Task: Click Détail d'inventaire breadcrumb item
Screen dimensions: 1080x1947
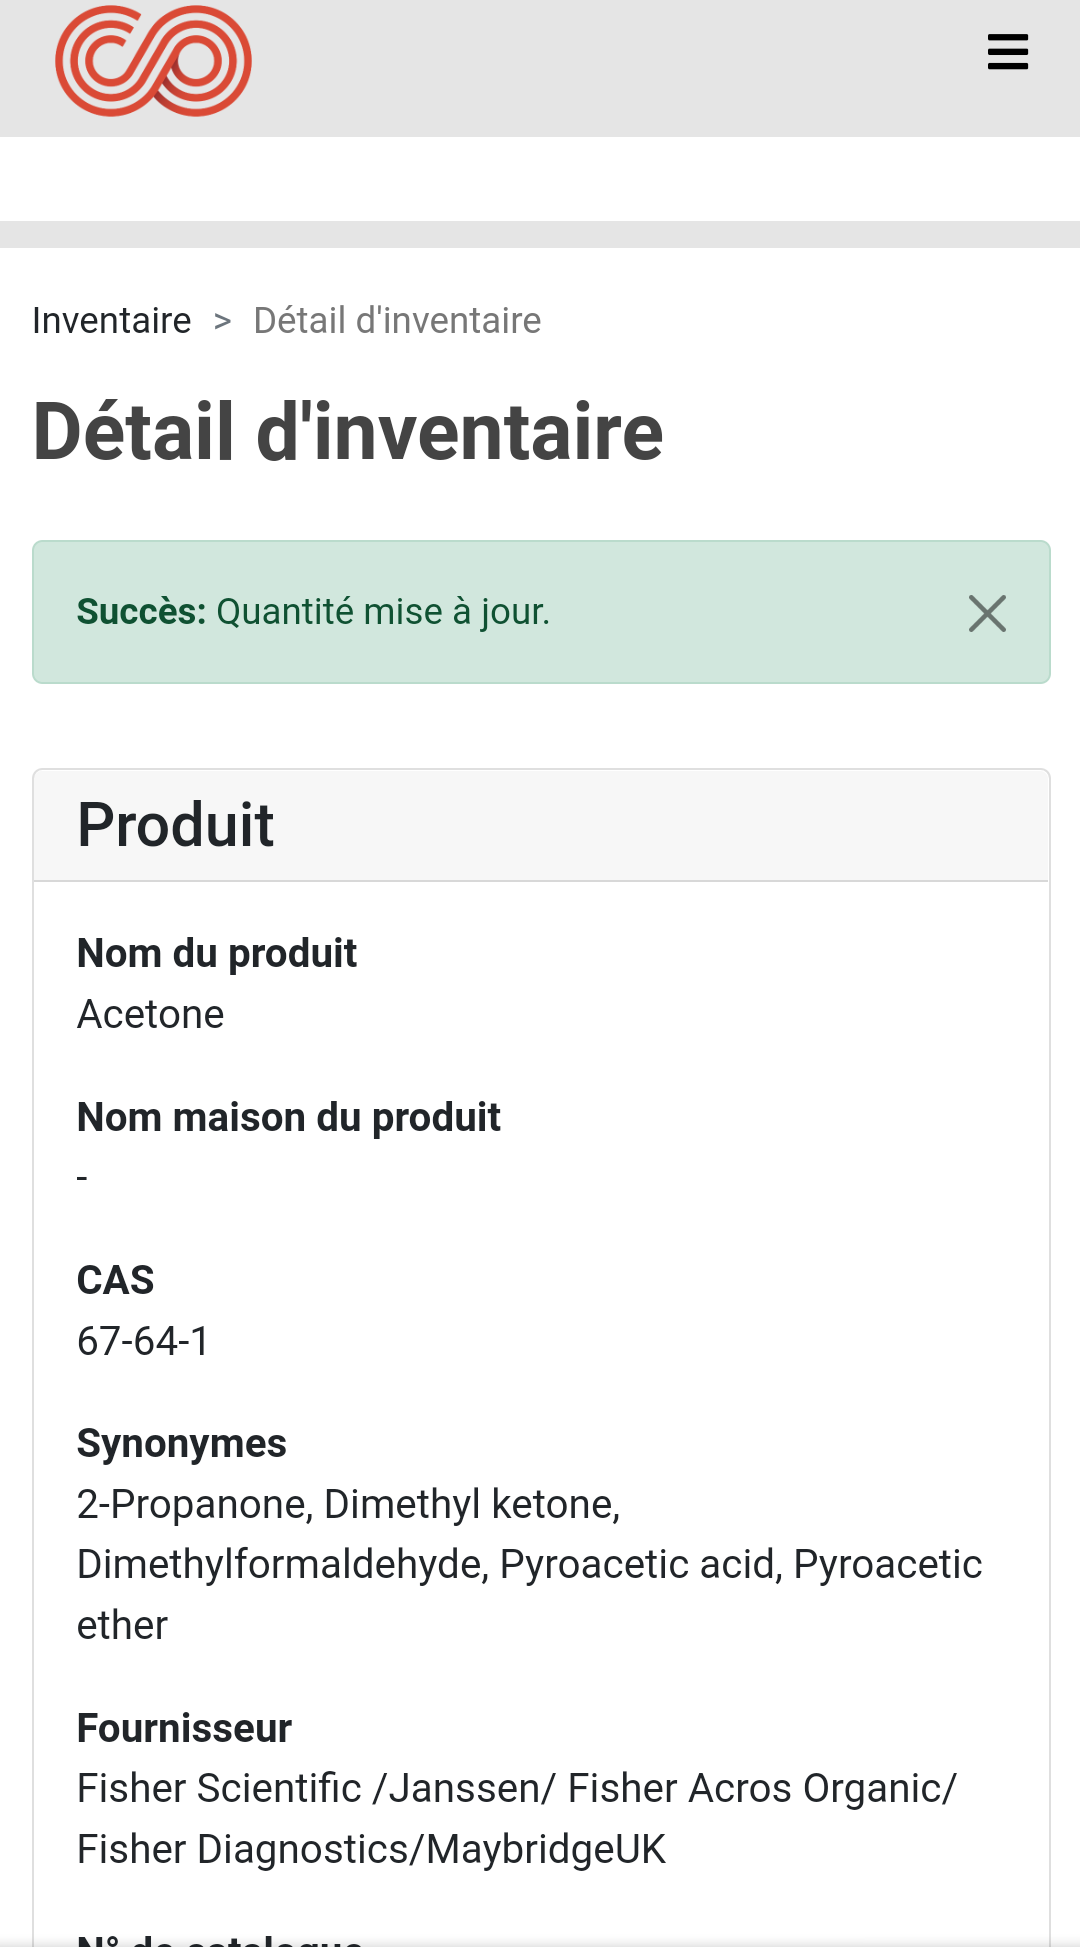Action: click(x=397, y=321)
